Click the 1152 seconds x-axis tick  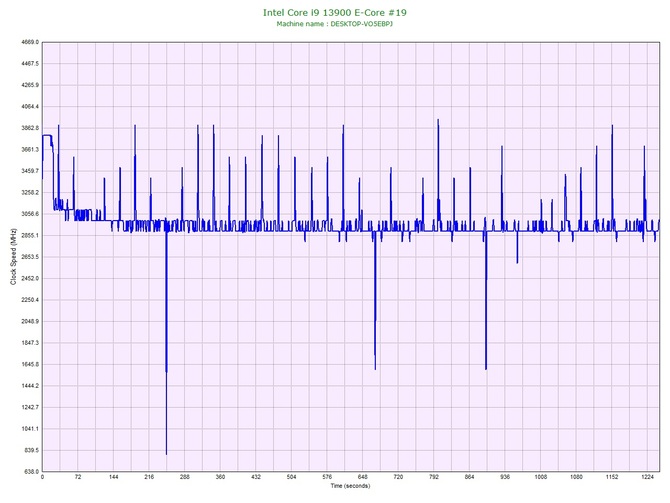coord(611,477)
